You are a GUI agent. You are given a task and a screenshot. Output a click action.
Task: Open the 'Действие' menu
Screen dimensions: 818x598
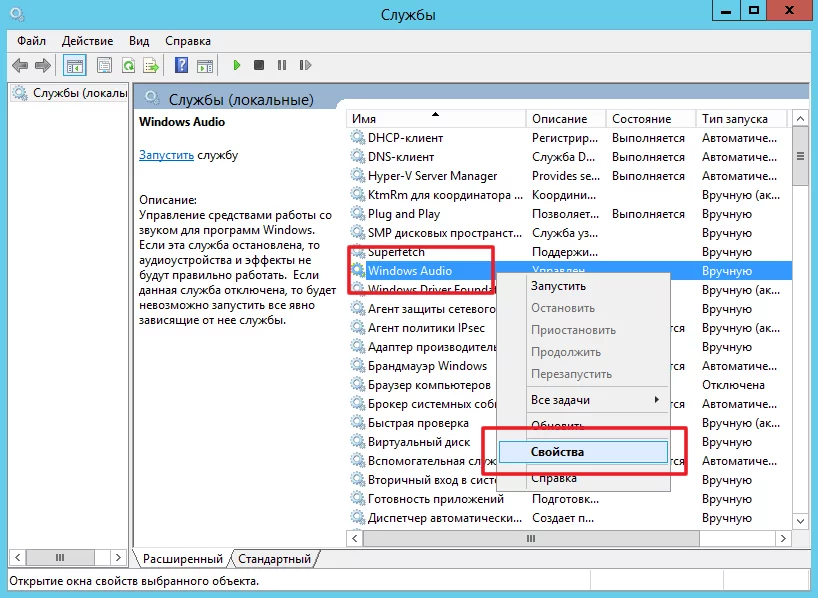click(x=87, y=41)
